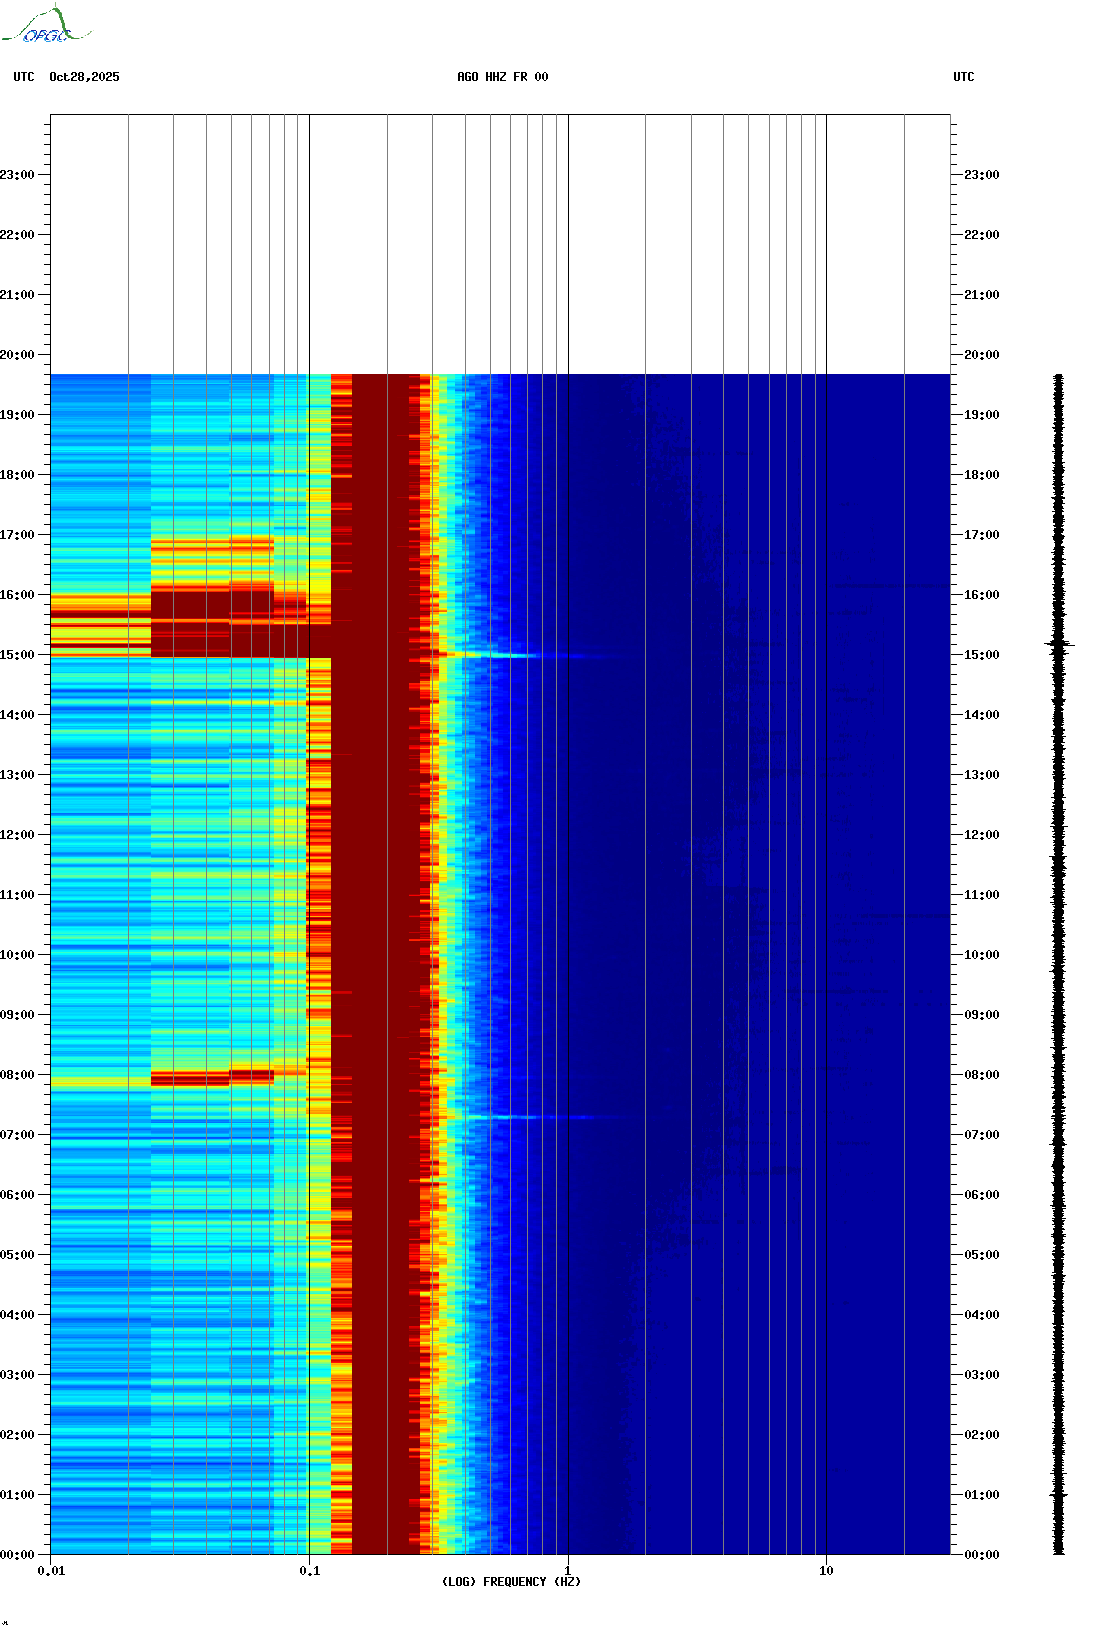Click 19:00 on the left time axis
This screenshot has width=1102, height=1634.
pos(17,415)
